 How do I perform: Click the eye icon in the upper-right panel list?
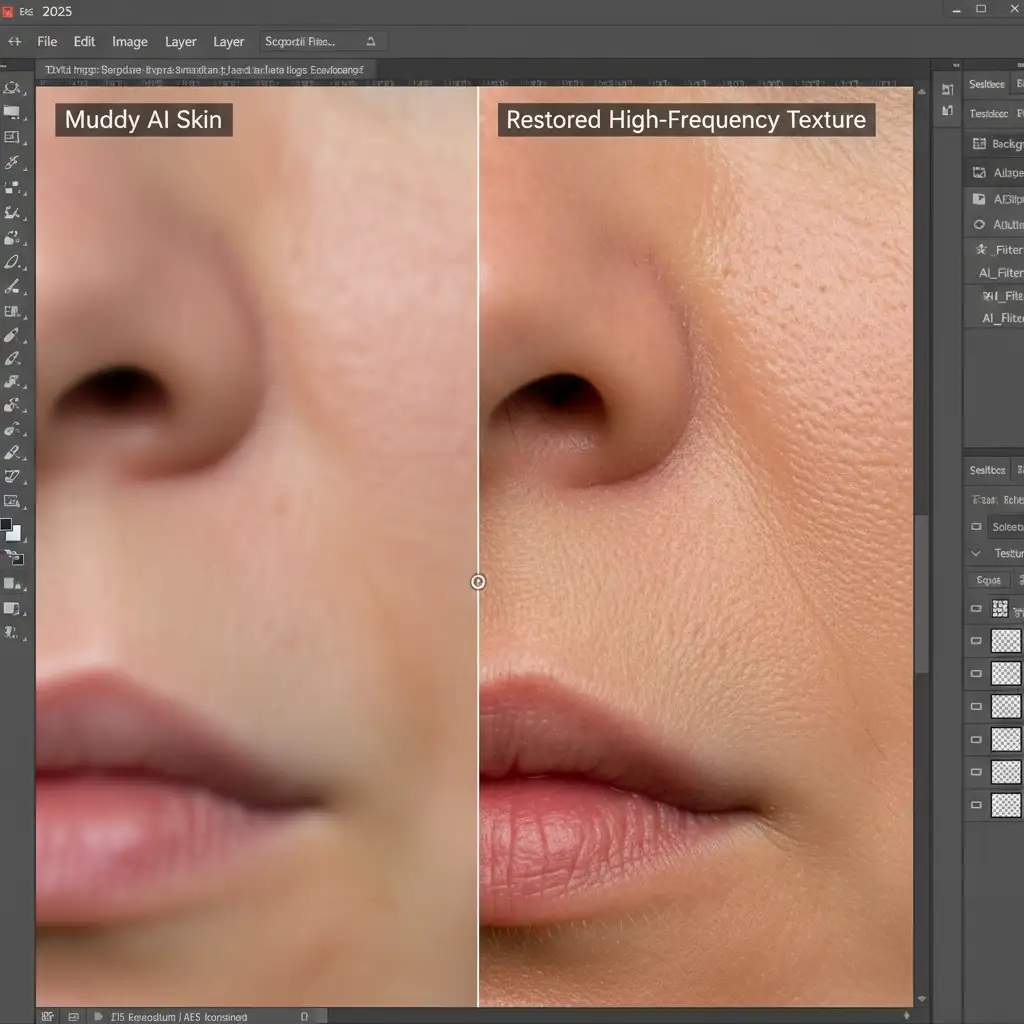[978, 225]
